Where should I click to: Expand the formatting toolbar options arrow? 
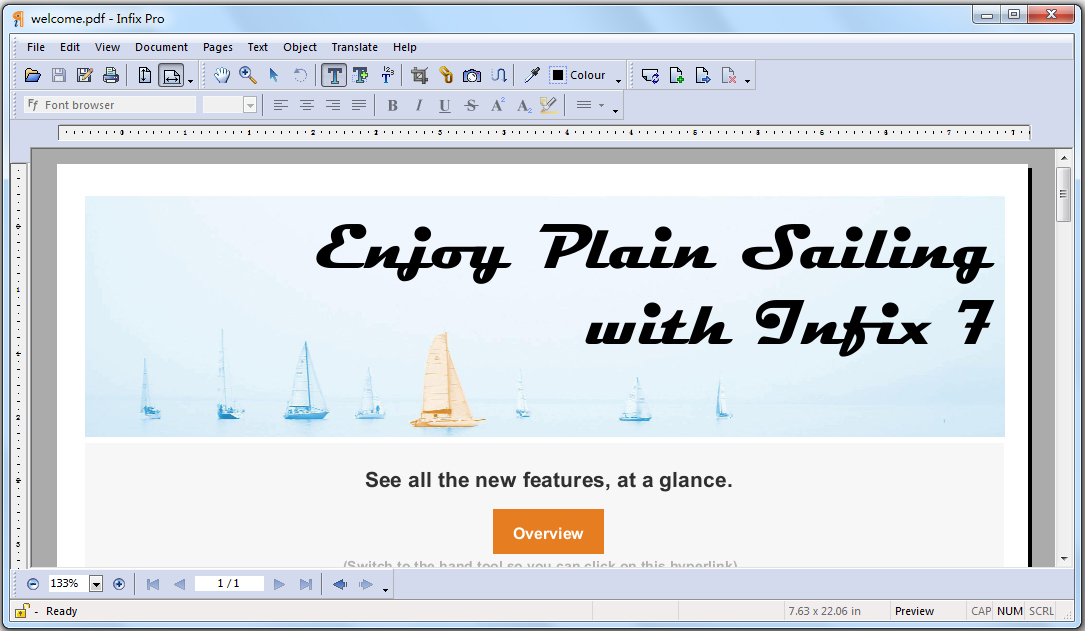pos(615,111)
